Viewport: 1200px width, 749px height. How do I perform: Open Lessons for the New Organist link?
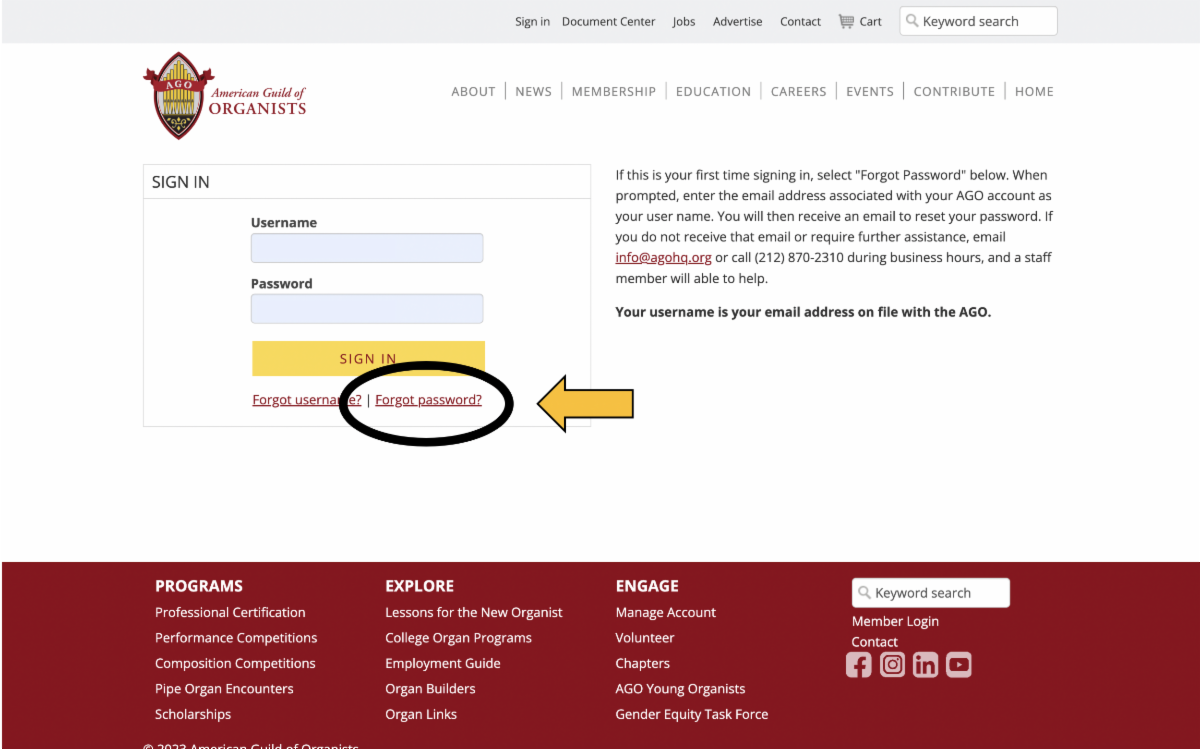click(x=474, y=613)
